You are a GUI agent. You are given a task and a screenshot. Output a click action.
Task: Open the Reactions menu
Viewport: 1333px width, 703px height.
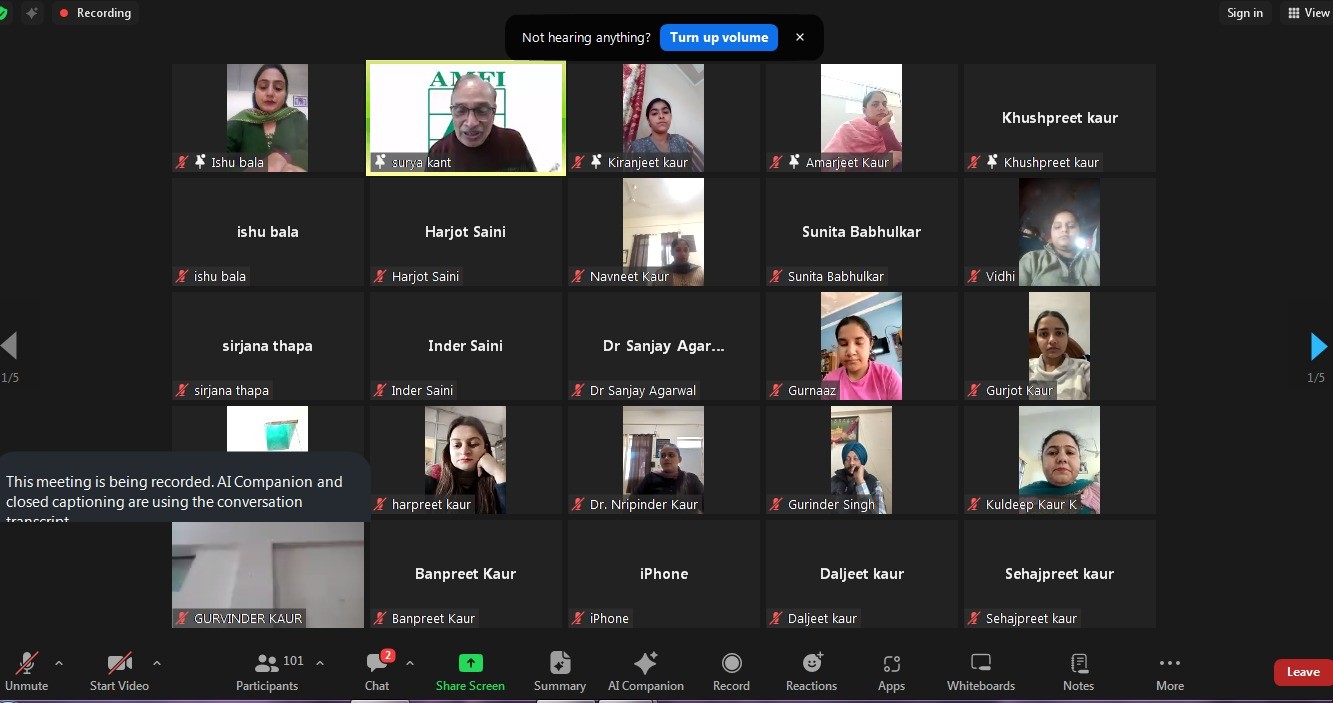point(811,671)
